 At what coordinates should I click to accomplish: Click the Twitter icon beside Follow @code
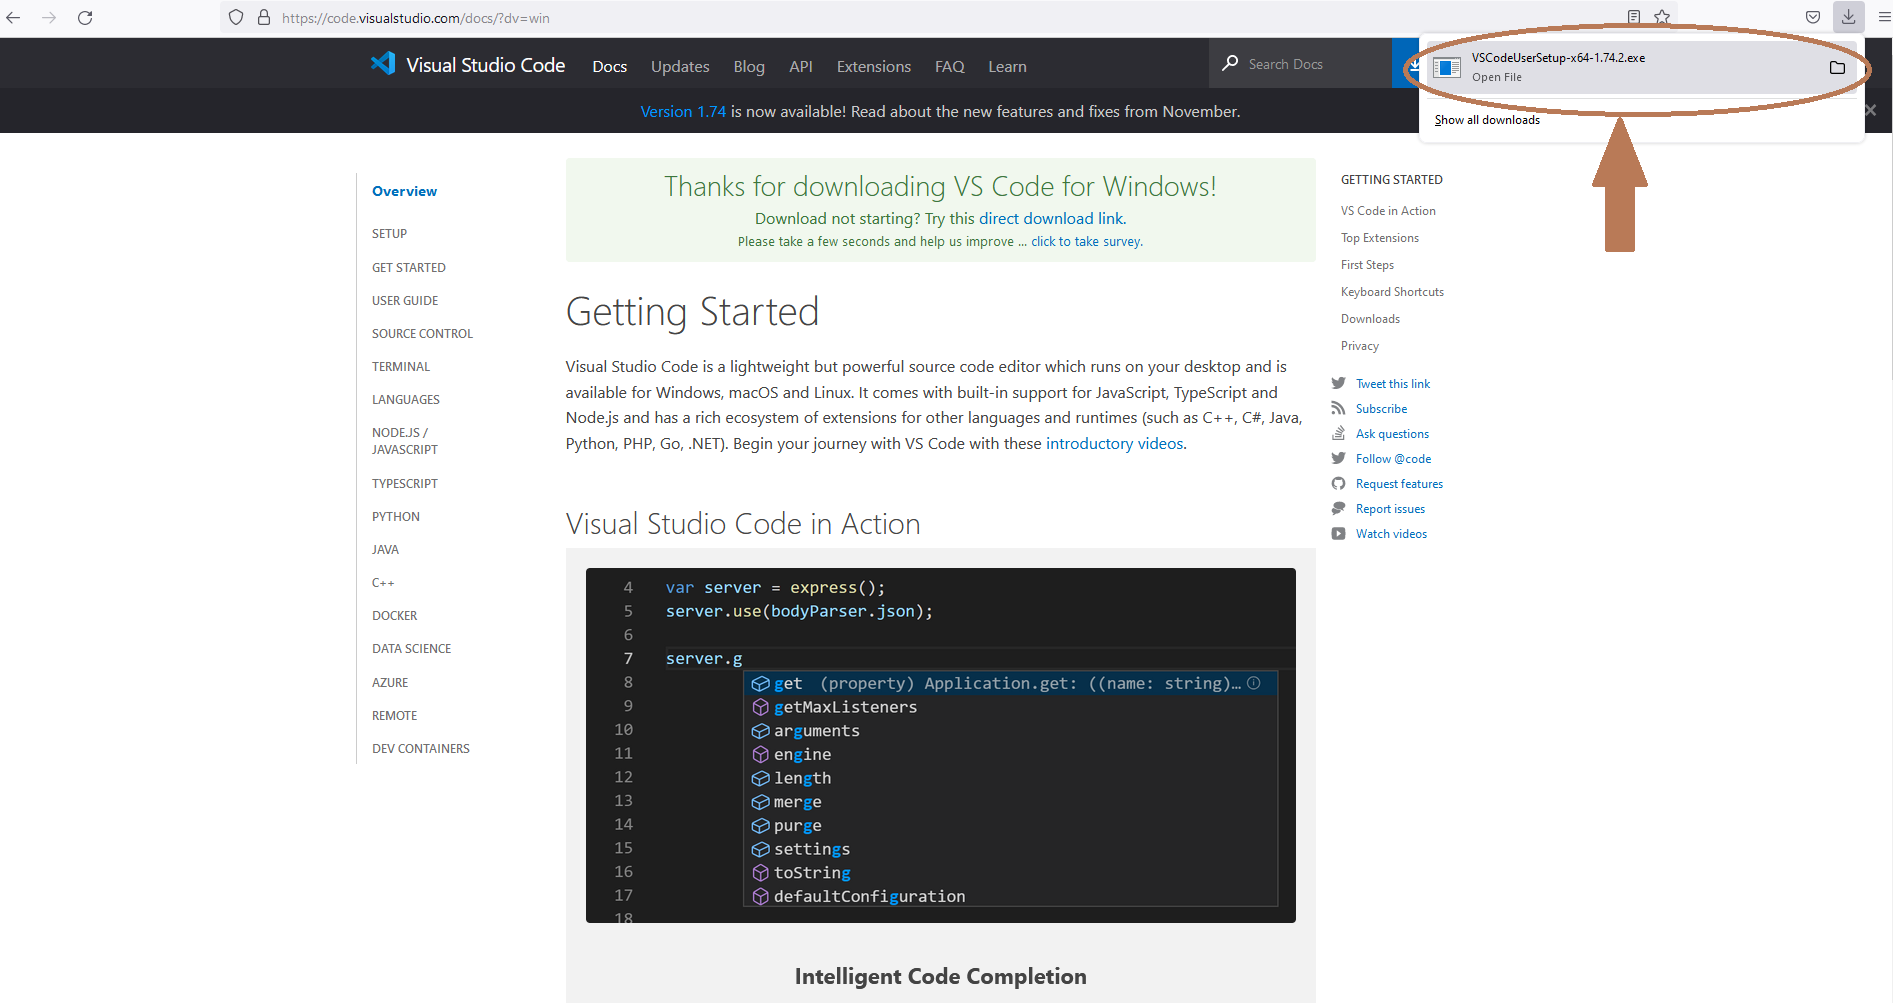(x=1338, y=458)
